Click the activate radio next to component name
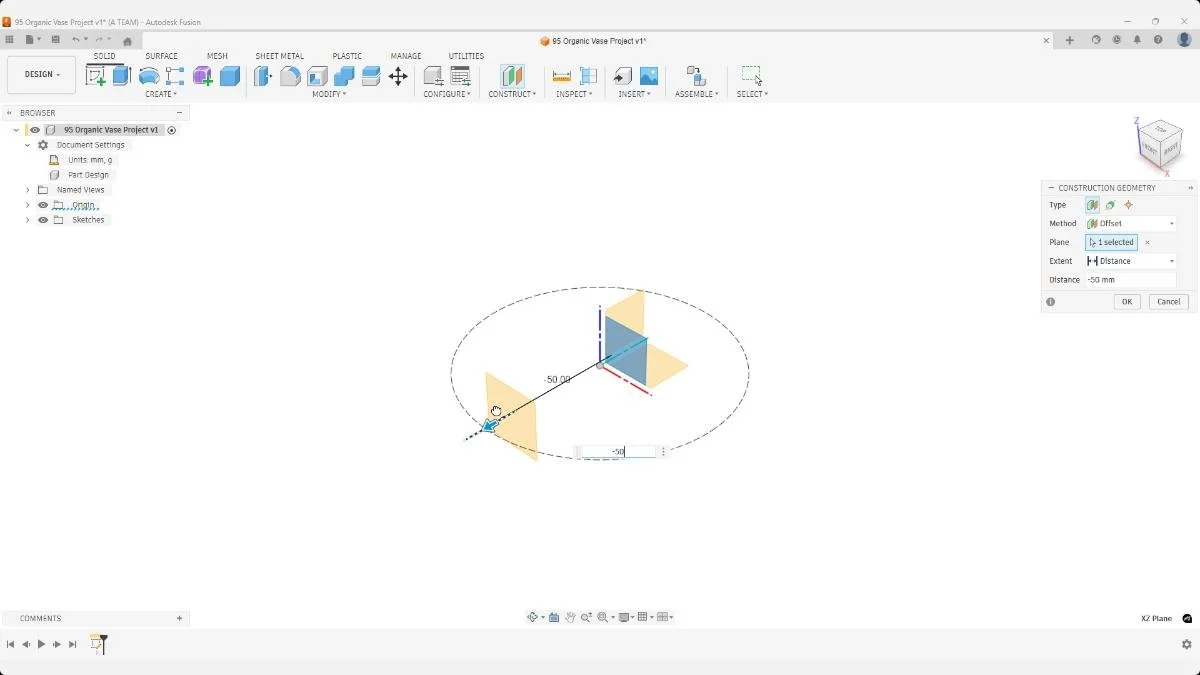Screen dimensions: 1200x675 [172, 130]
